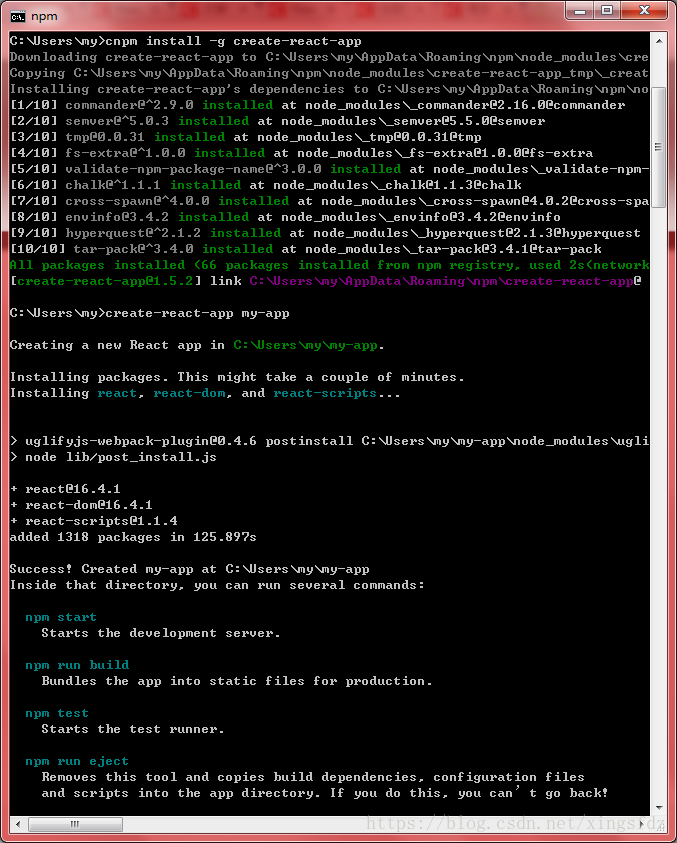This screenshot has width=677, height=843.
Task: Click the horizontal scrollbar left arrow
Action: [18, 824]
